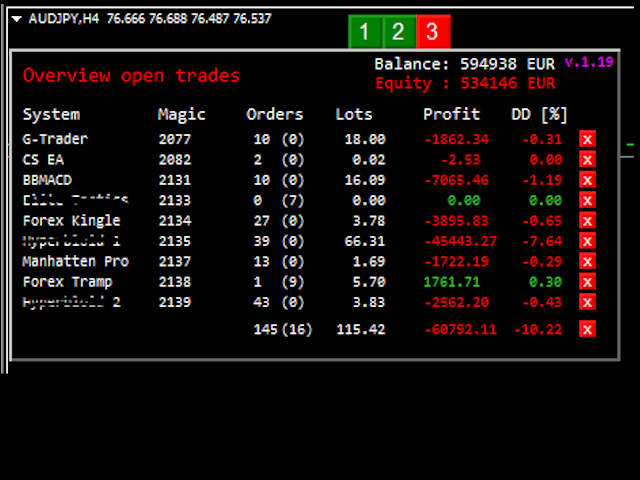The image size is (640, 480).
Task: Switch to green panel button 1
Action: 365,31
